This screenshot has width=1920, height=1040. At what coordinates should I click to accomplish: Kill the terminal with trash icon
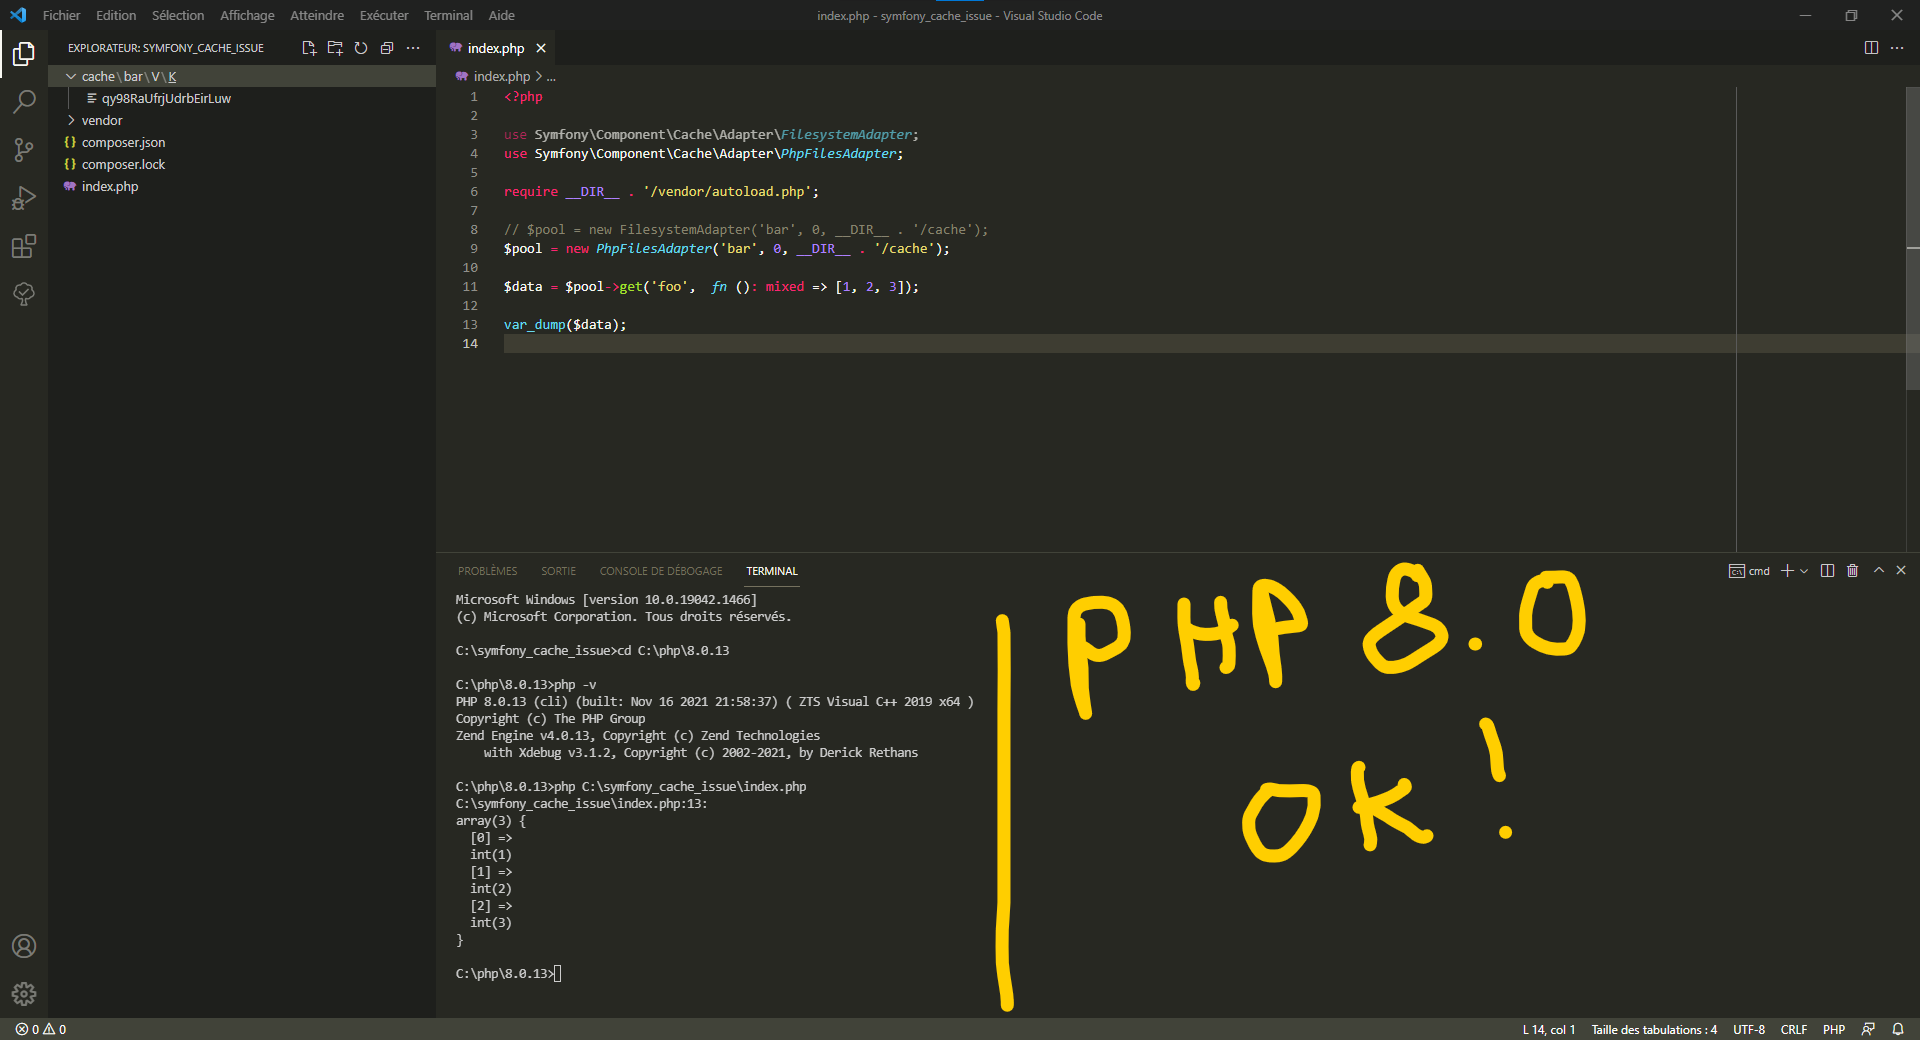point(1852,571)
